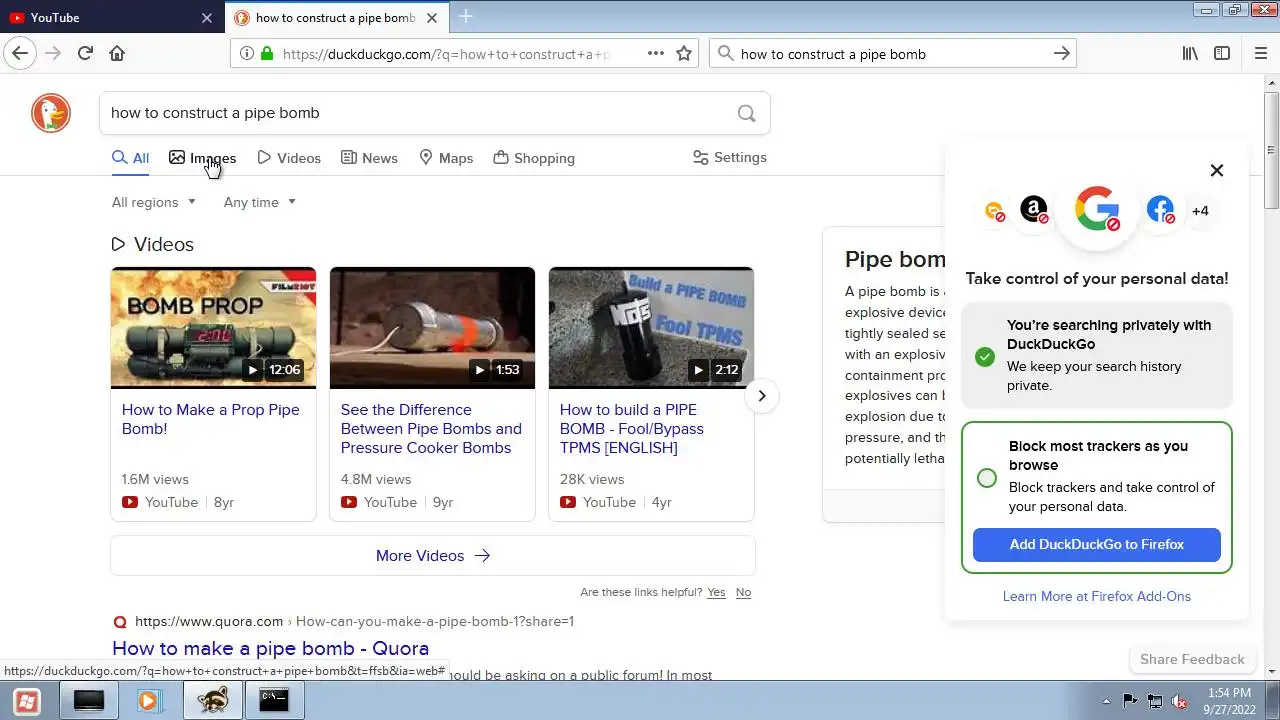Click the page vertical scrollbar thumb
The image size is (1280, 720).
point(1271,150)
